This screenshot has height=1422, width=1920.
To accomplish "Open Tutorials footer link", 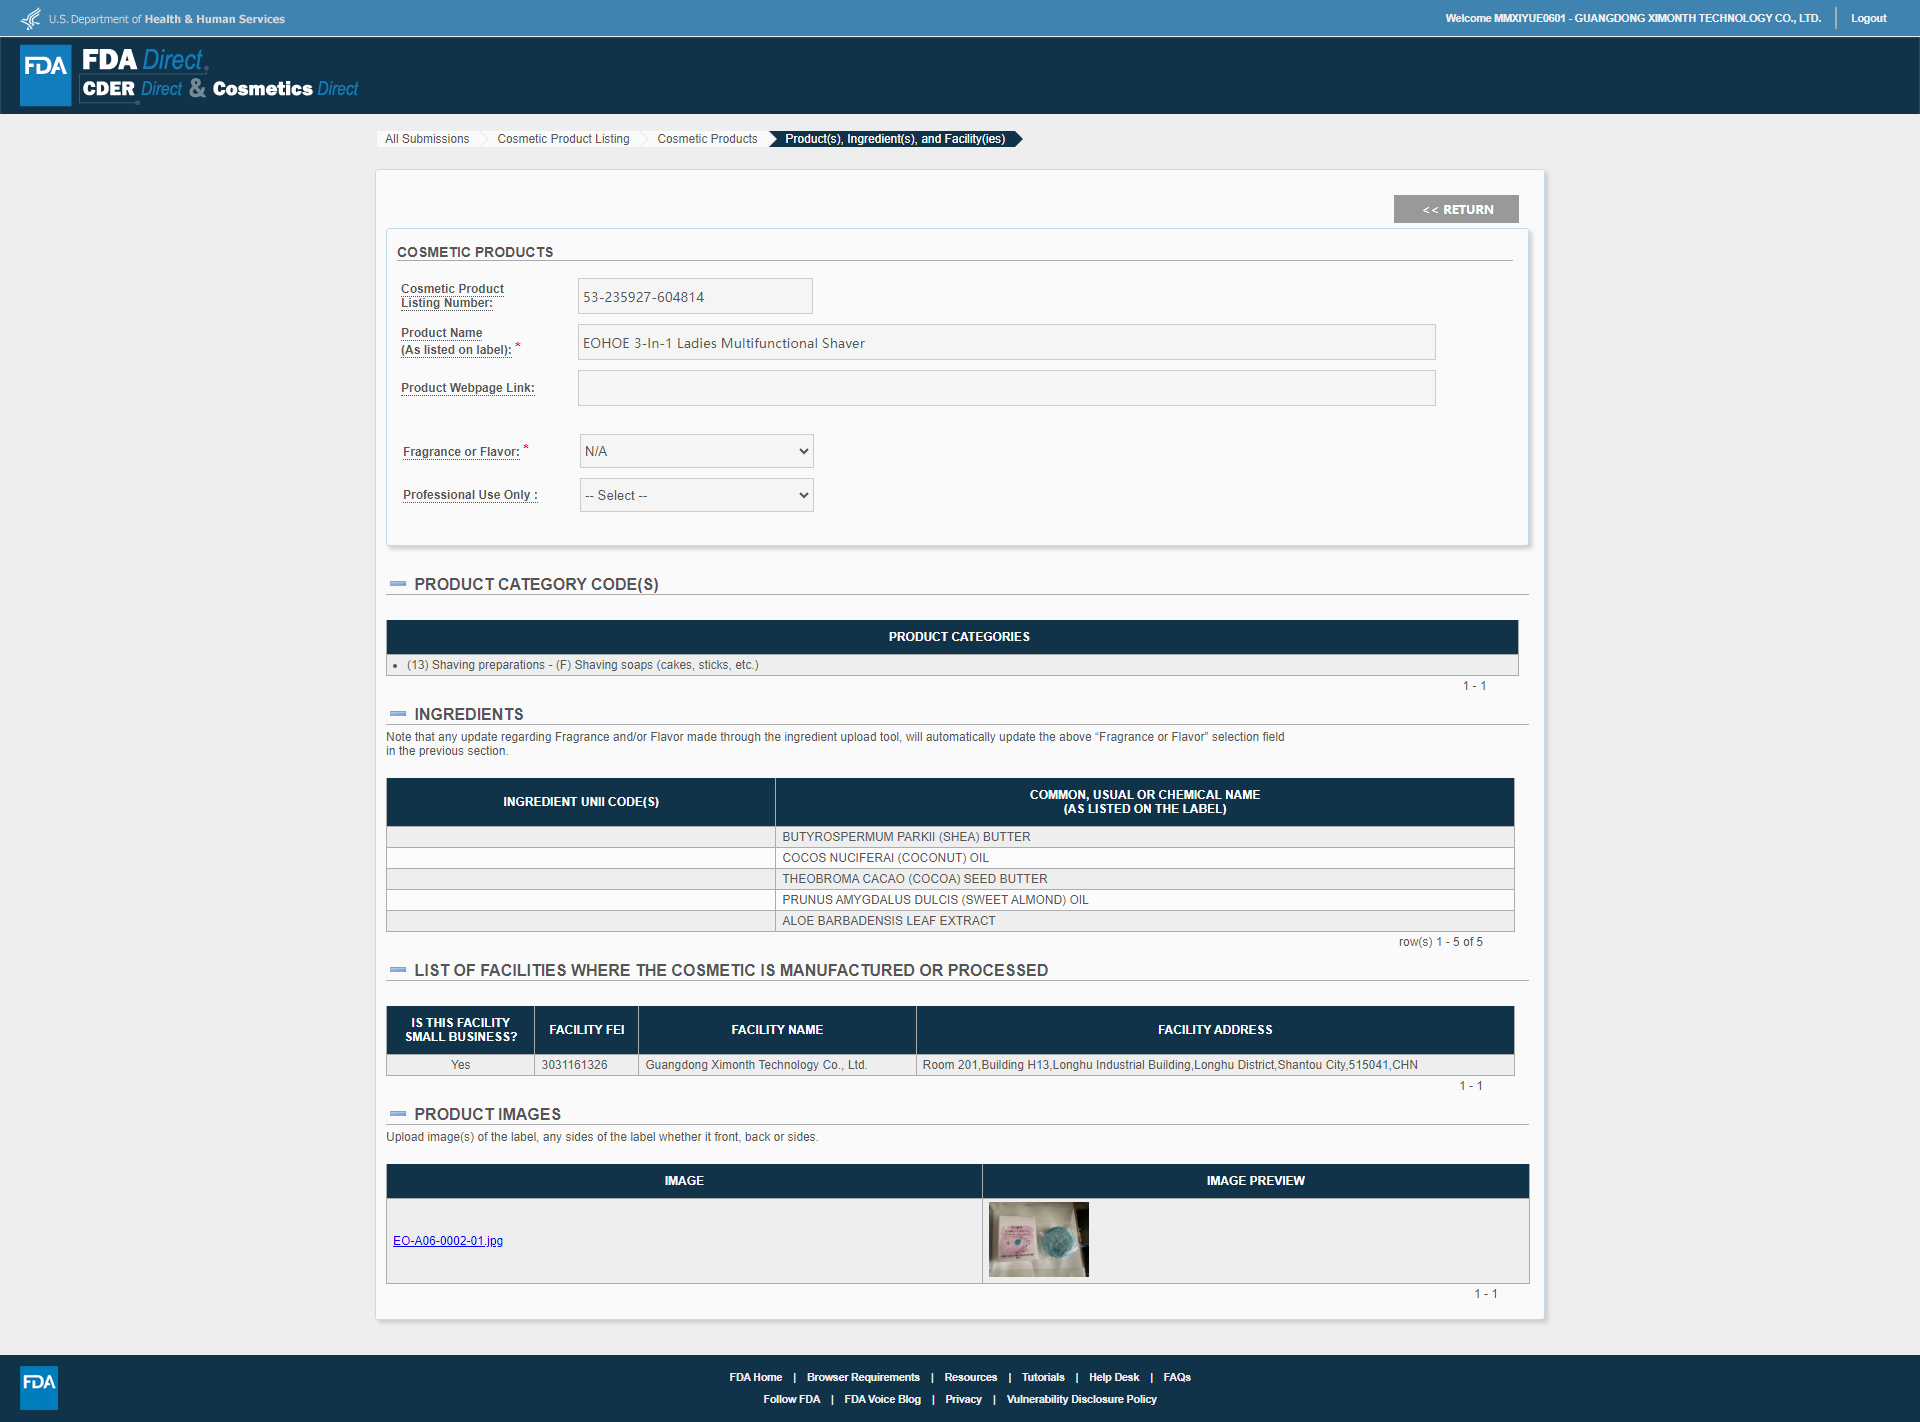I will pyautogui.click(x=1043, y=1377).
